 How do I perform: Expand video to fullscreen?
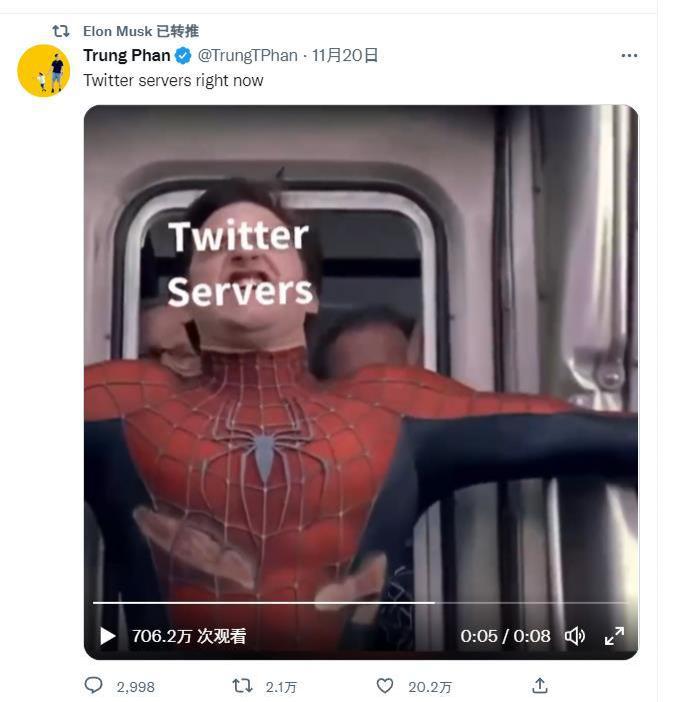(614, 636)
